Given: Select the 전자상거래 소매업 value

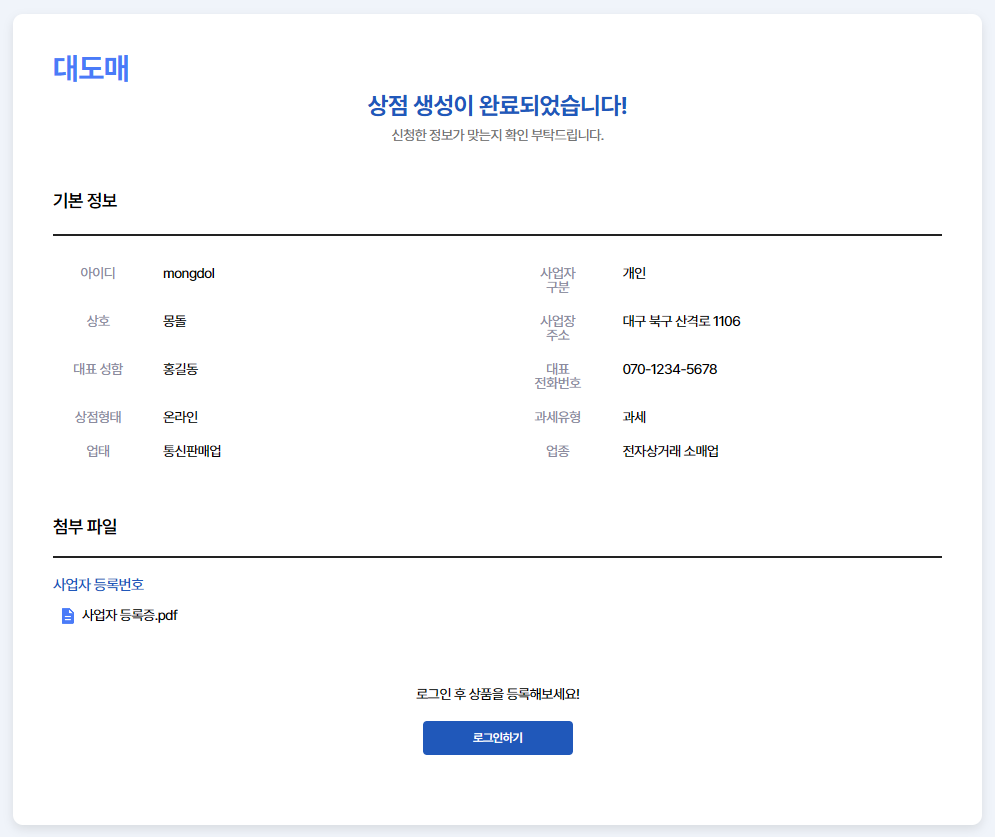Looking at the screenshot, I should coord(670,451).
